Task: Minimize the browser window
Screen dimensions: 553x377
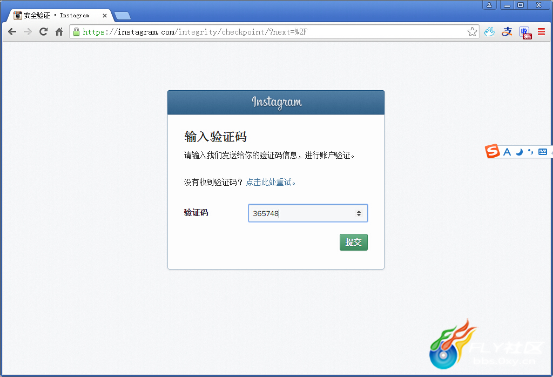Action: tap(507, 5)
